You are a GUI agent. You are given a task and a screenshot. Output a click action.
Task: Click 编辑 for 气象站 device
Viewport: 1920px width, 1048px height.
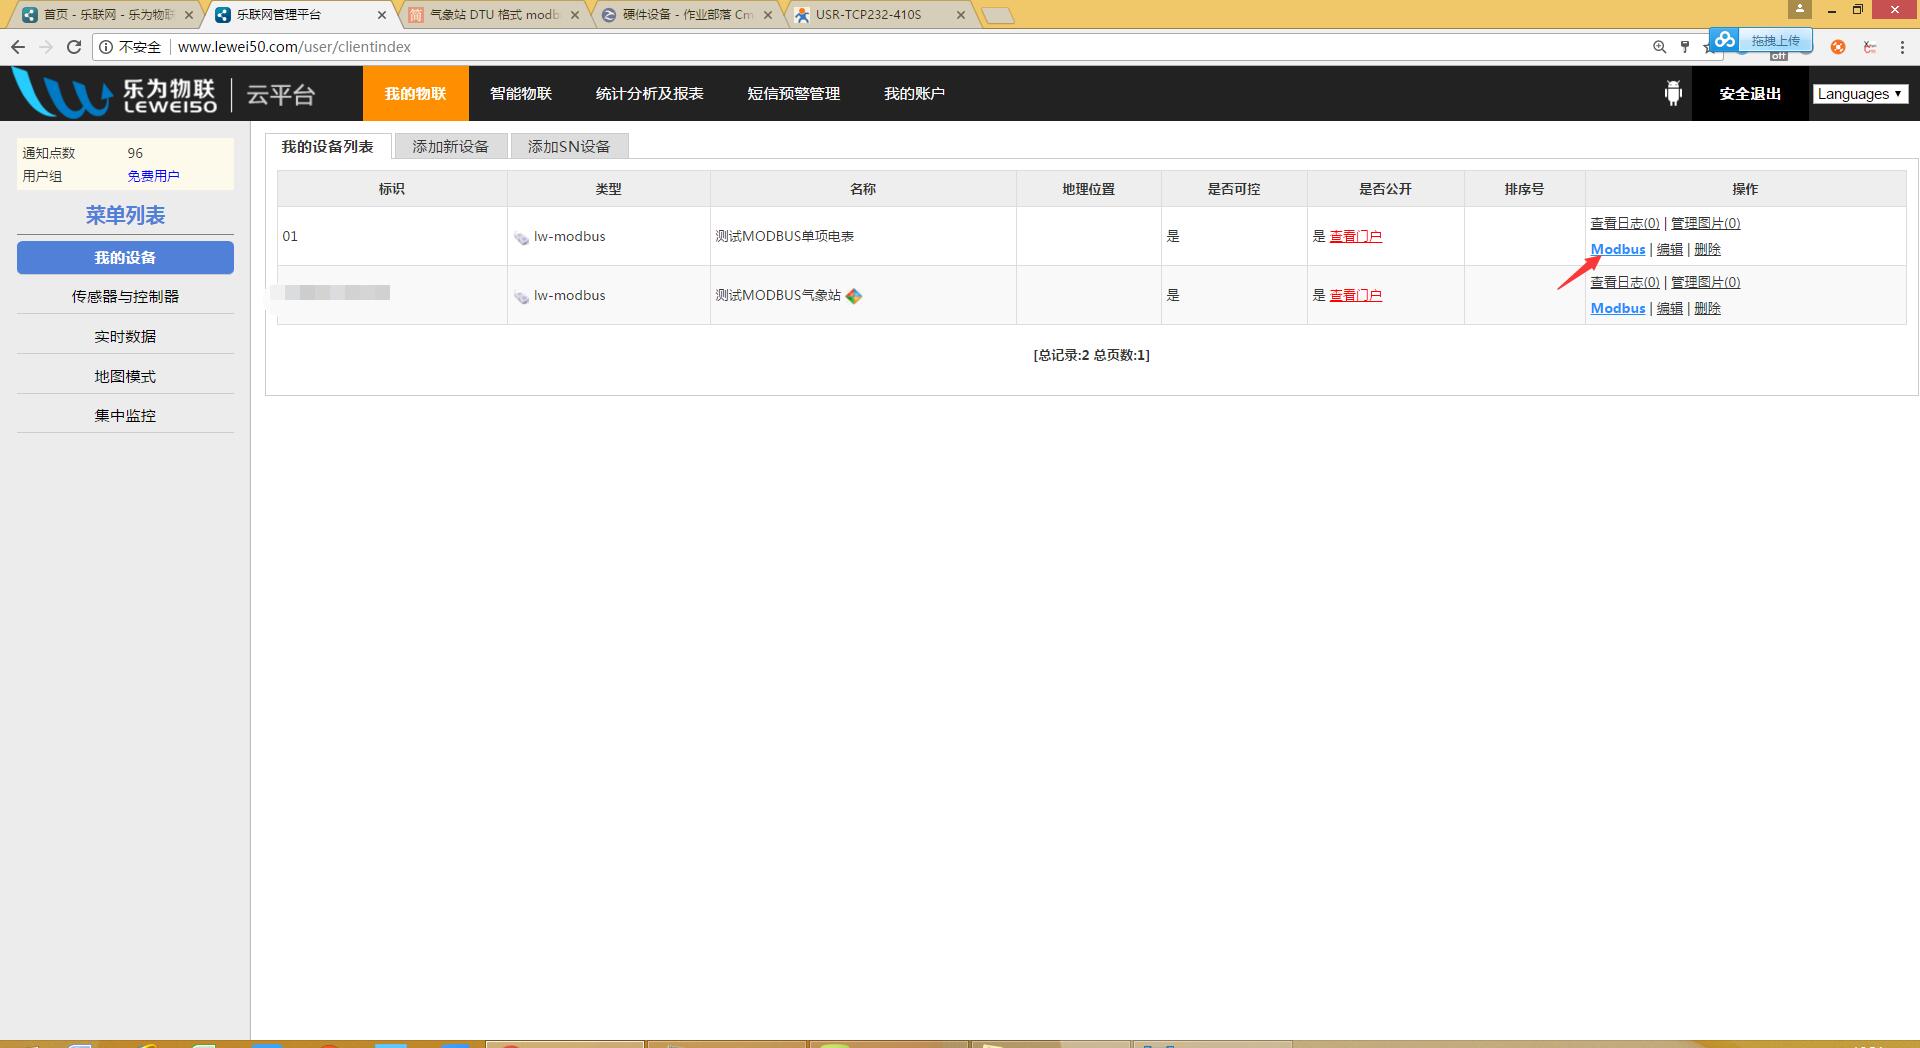tap(1669, 308)
